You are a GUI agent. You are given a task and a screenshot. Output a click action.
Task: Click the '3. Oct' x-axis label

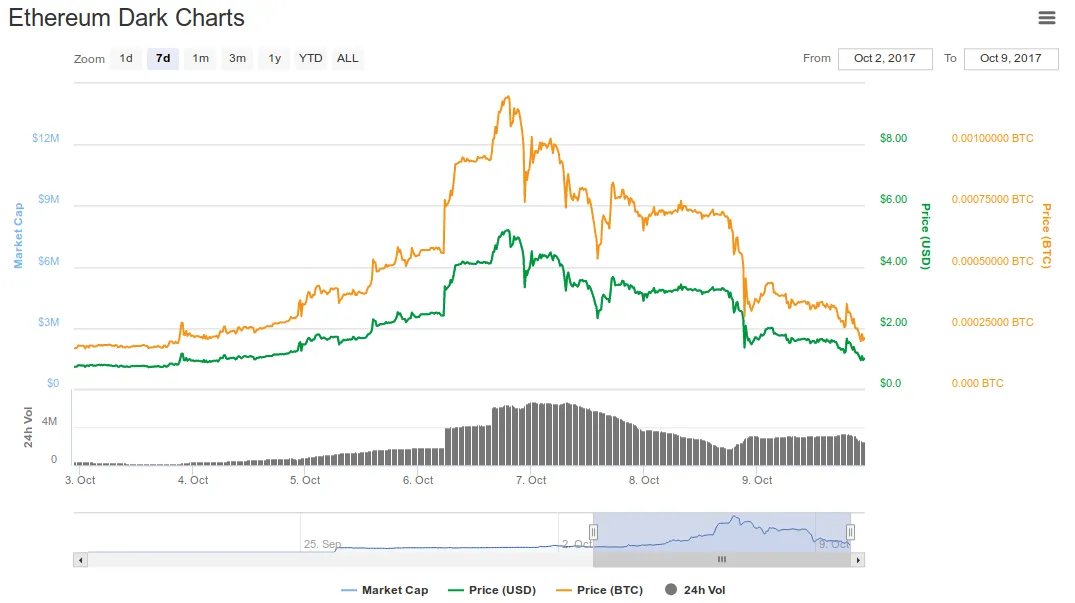[80, 480]
